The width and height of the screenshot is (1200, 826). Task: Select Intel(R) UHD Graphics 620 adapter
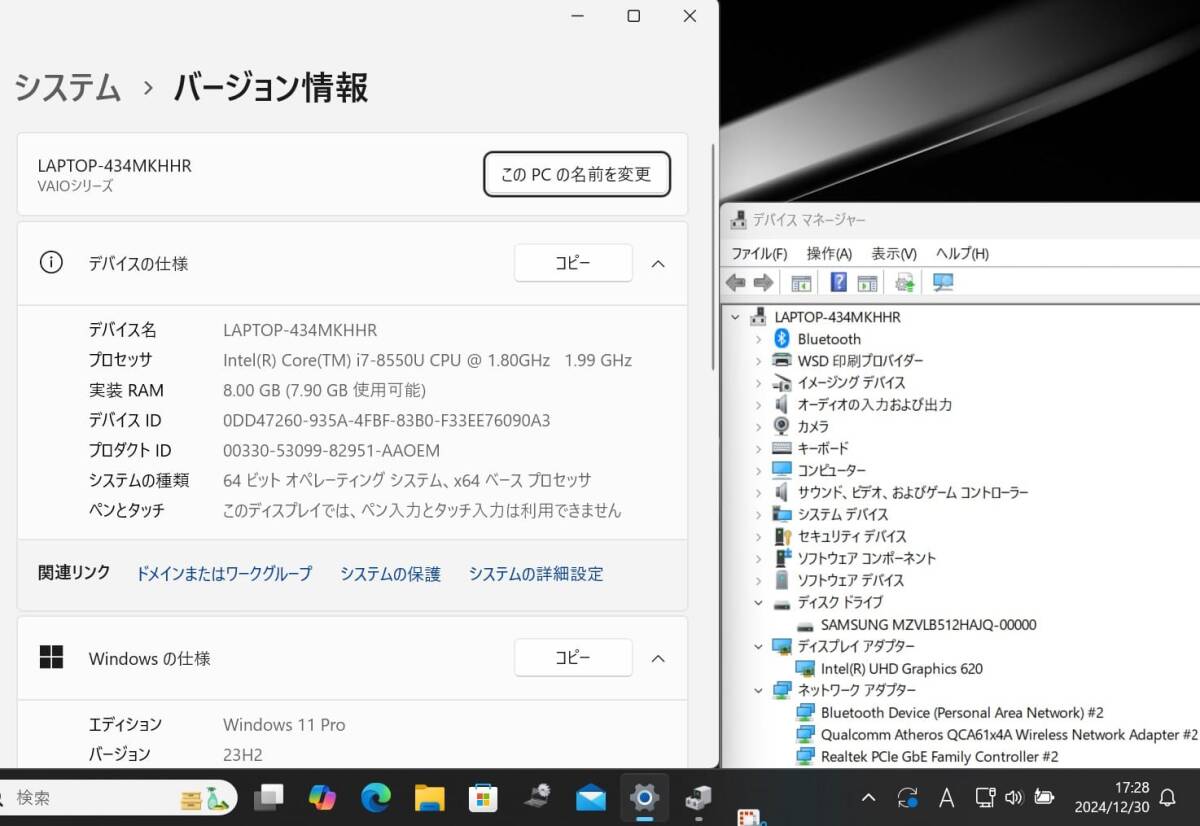click(x=901, y=669)
